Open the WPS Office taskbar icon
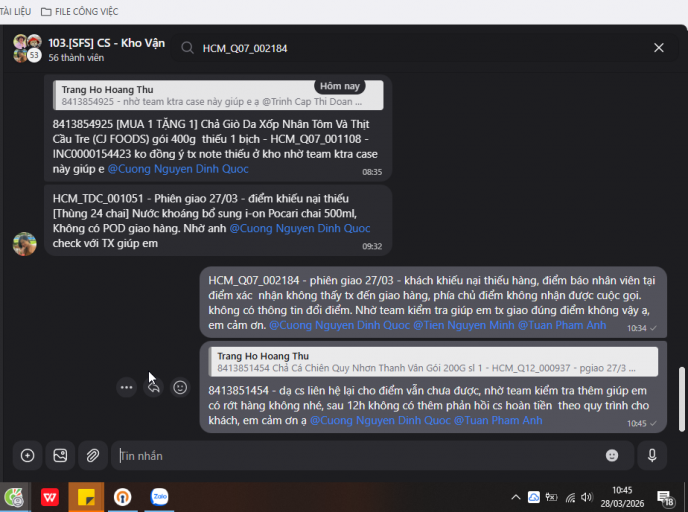Screen dimensions: 688x512 click(x=50, y=497)
